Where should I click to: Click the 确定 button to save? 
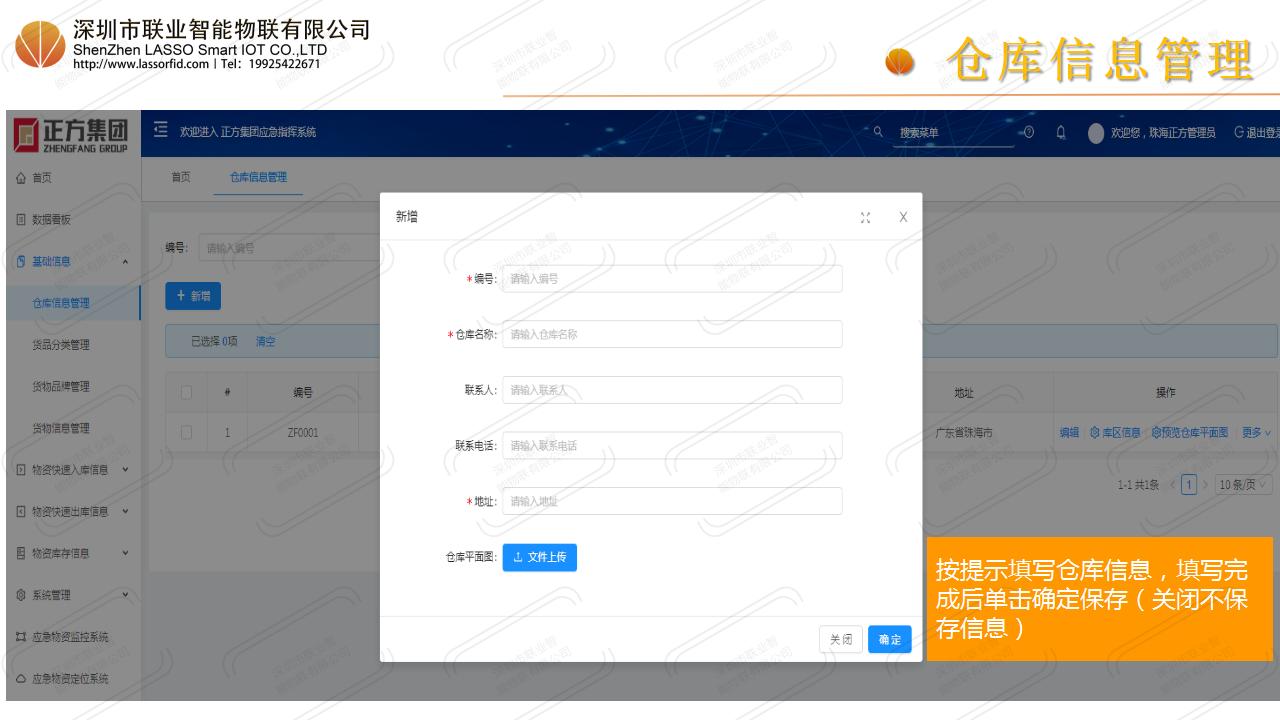tap(889, 640)
